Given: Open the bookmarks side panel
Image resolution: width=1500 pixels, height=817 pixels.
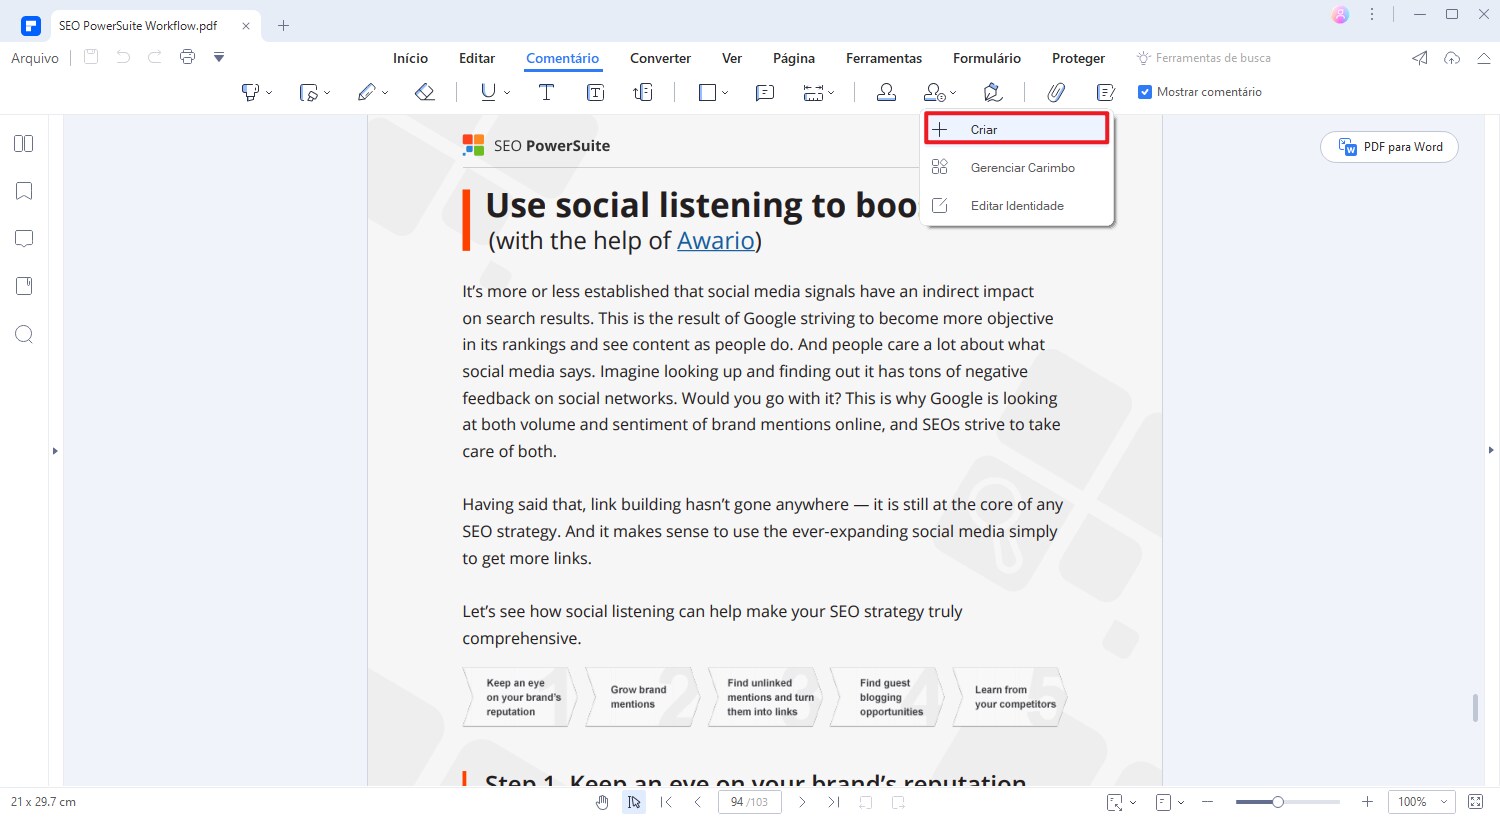Looking at the screenshot, I should pos(24,191).
